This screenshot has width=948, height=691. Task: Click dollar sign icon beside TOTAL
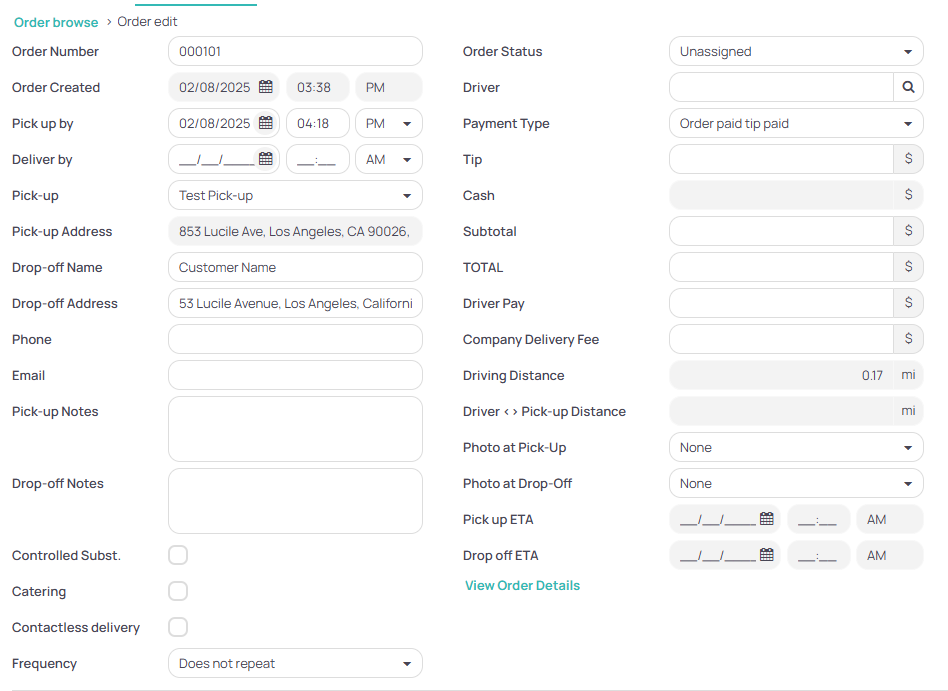click(908, 267)
